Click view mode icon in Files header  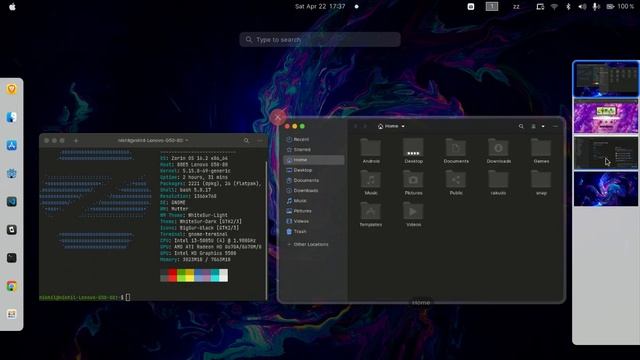coord(533,127)
